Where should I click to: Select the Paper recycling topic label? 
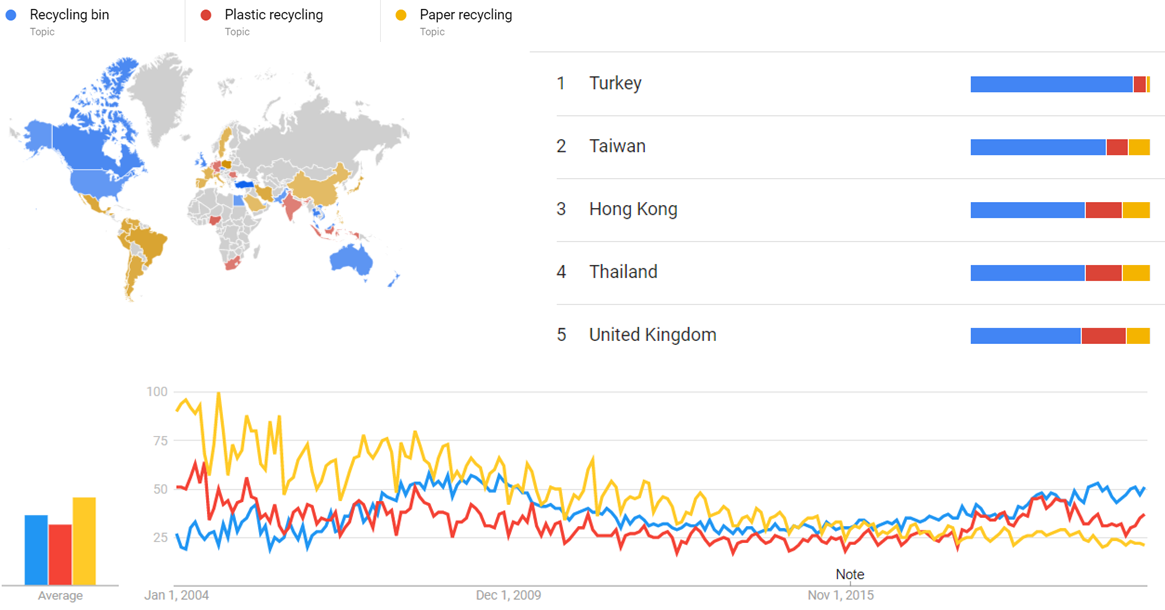pos(465,15)
